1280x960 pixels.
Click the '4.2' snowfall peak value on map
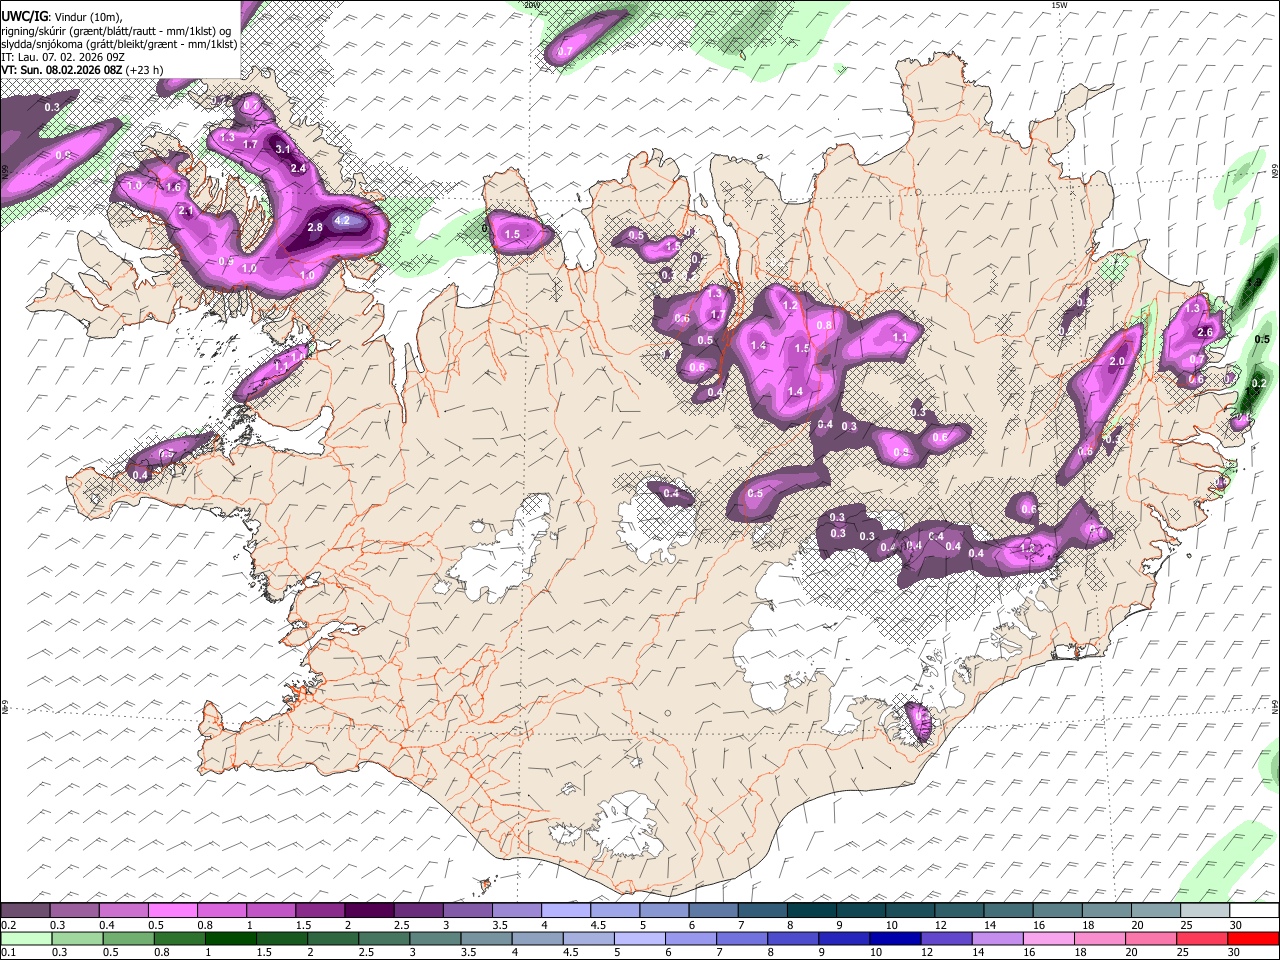(x=342, y=221)
